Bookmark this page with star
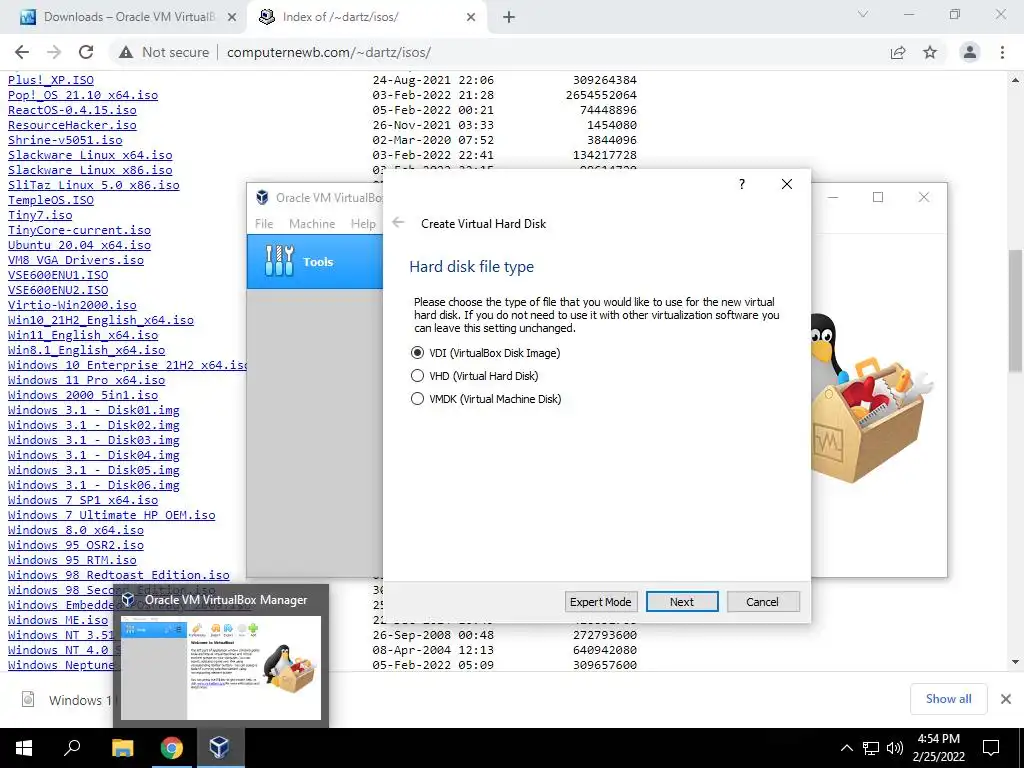 click(x=930, y=52)
